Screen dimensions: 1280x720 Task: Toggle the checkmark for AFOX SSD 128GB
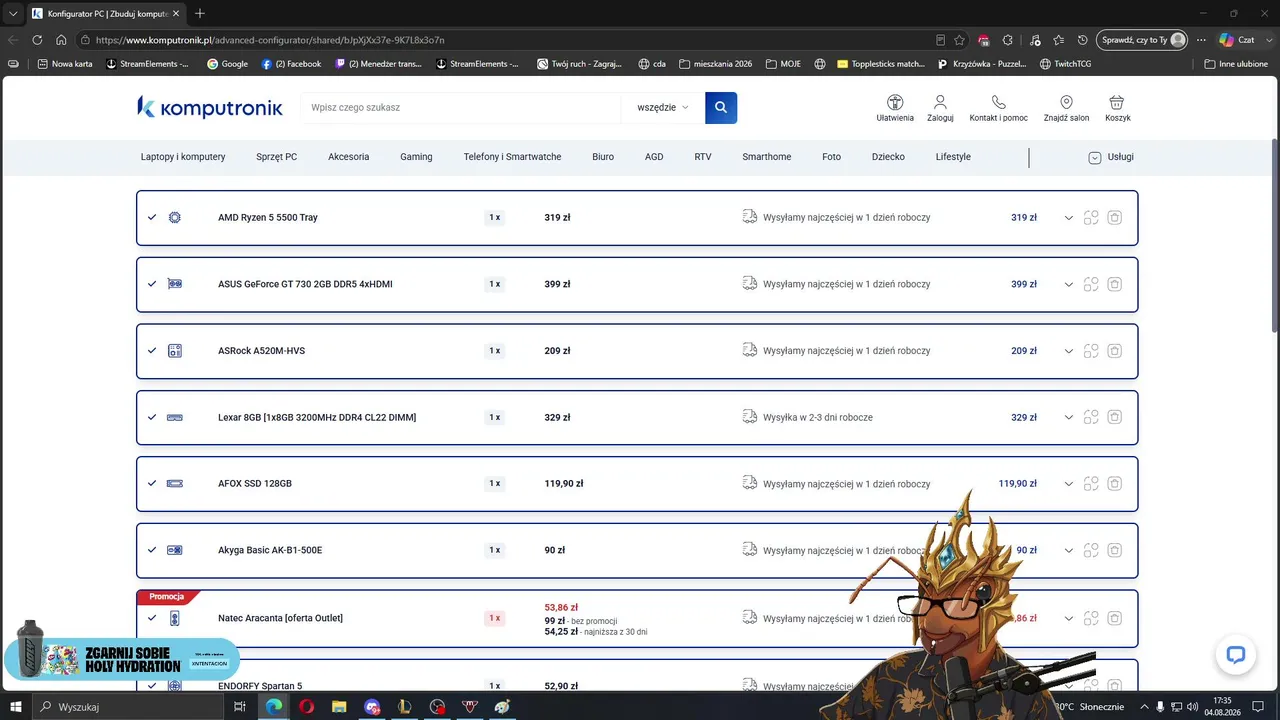tap(152, 484)
